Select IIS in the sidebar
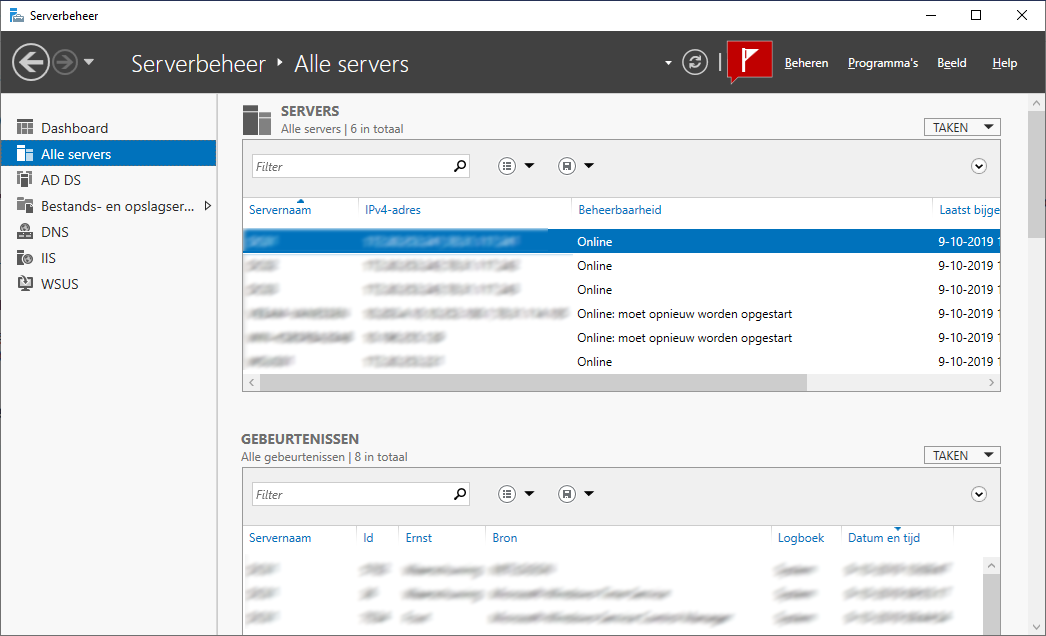Screen dimensions: 1046x636 (x=48, y=258)
